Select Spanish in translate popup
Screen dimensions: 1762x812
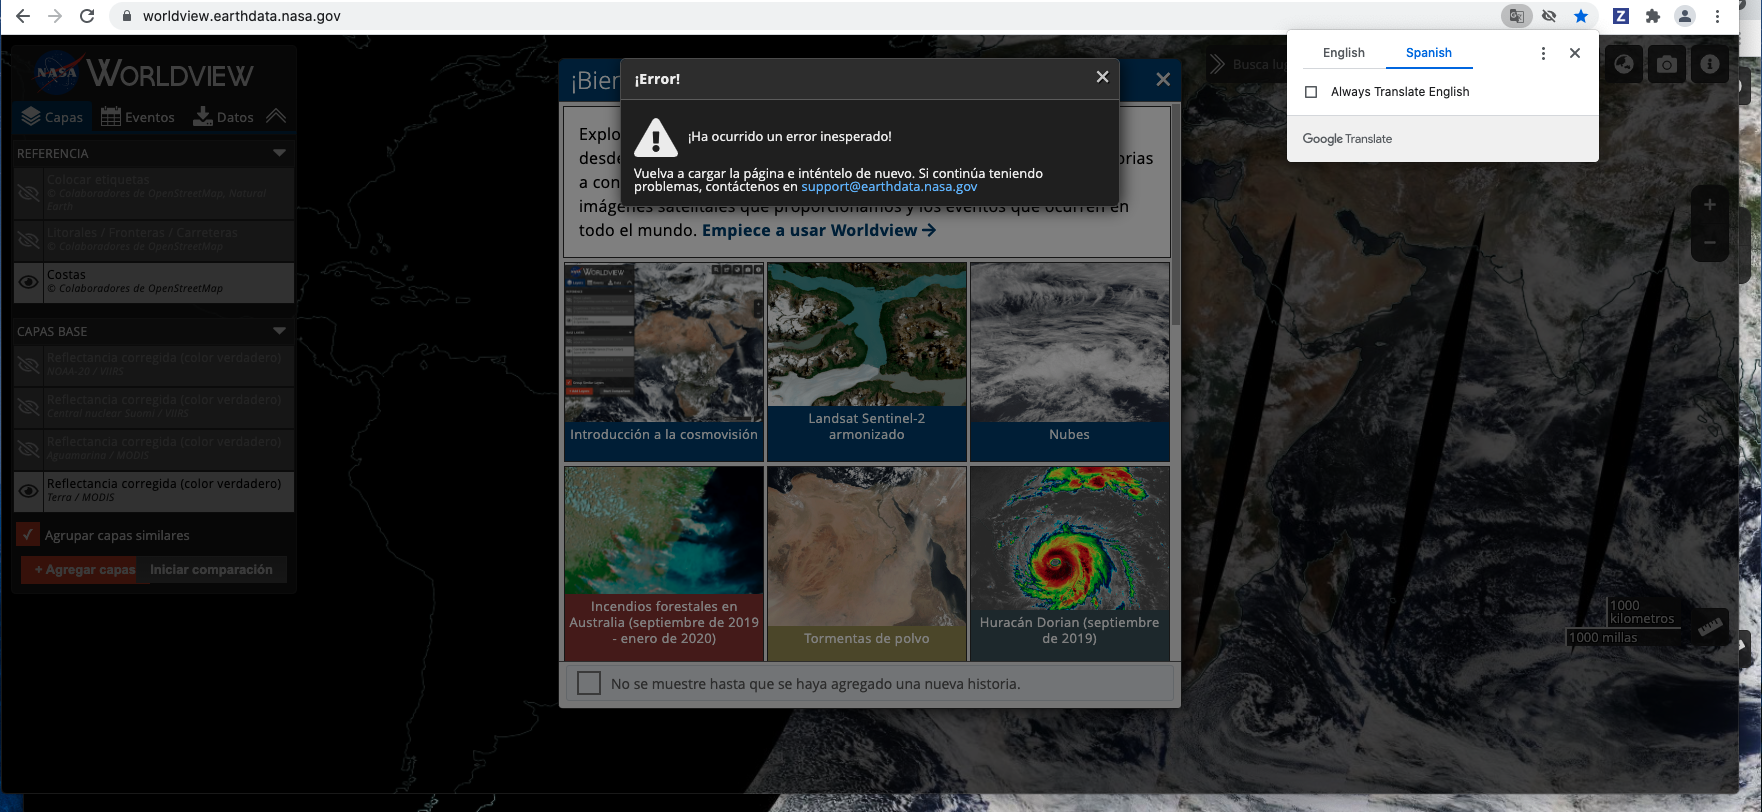point(1429,53)
